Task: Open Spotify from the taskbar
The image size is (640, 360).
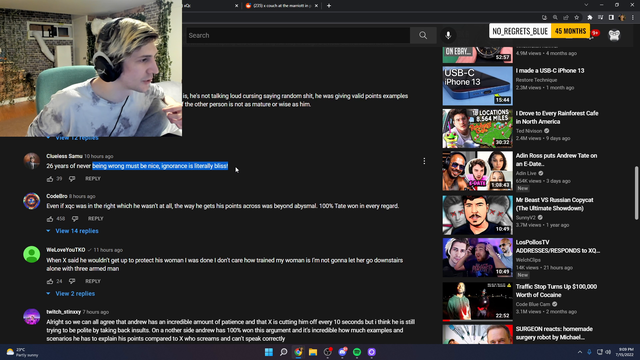Action: (357, 352)
